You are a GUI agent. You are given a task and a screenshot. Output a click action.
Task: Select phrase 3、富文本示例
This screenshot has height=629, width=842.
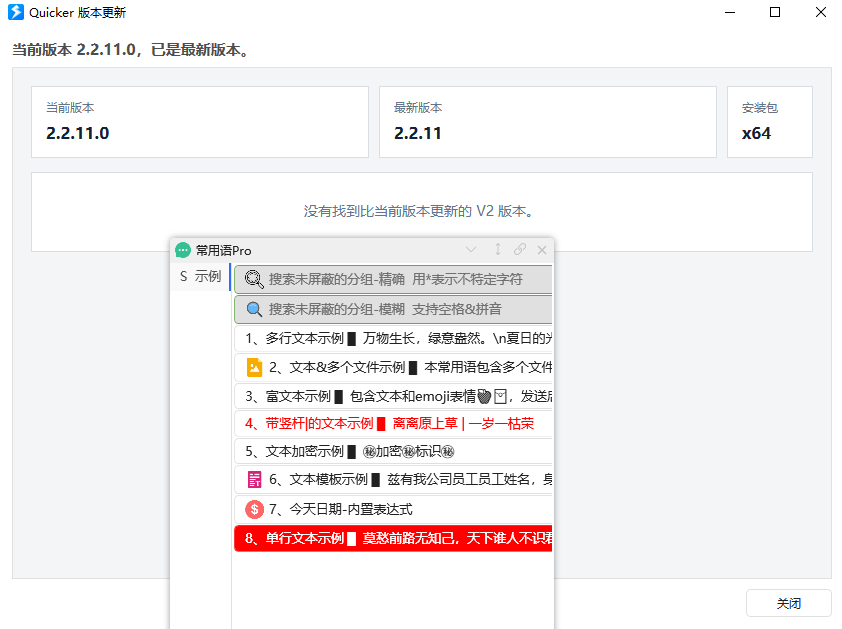pos(393,396)
